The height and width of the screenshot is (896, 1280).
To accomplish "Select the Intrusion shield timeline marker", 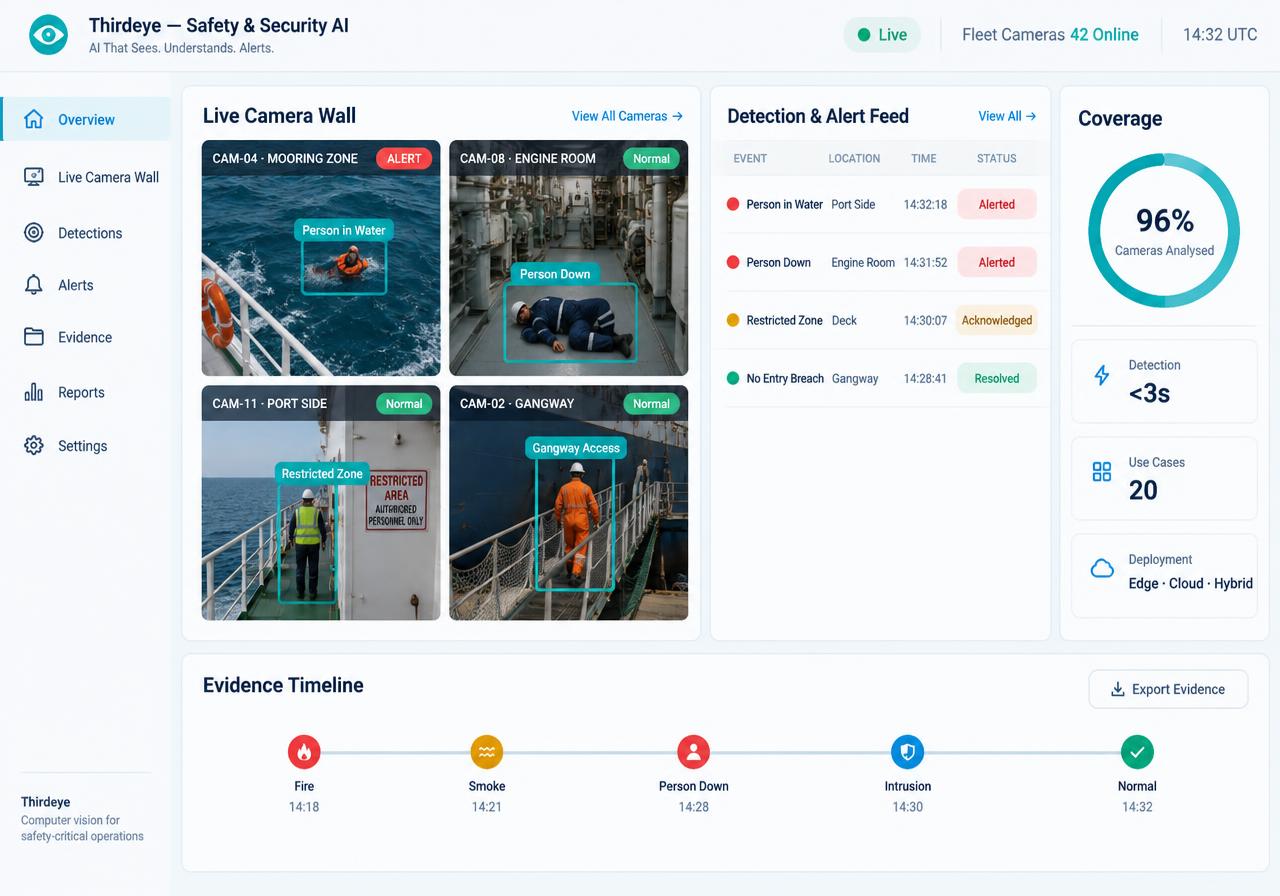I will [x=907, y=751].
